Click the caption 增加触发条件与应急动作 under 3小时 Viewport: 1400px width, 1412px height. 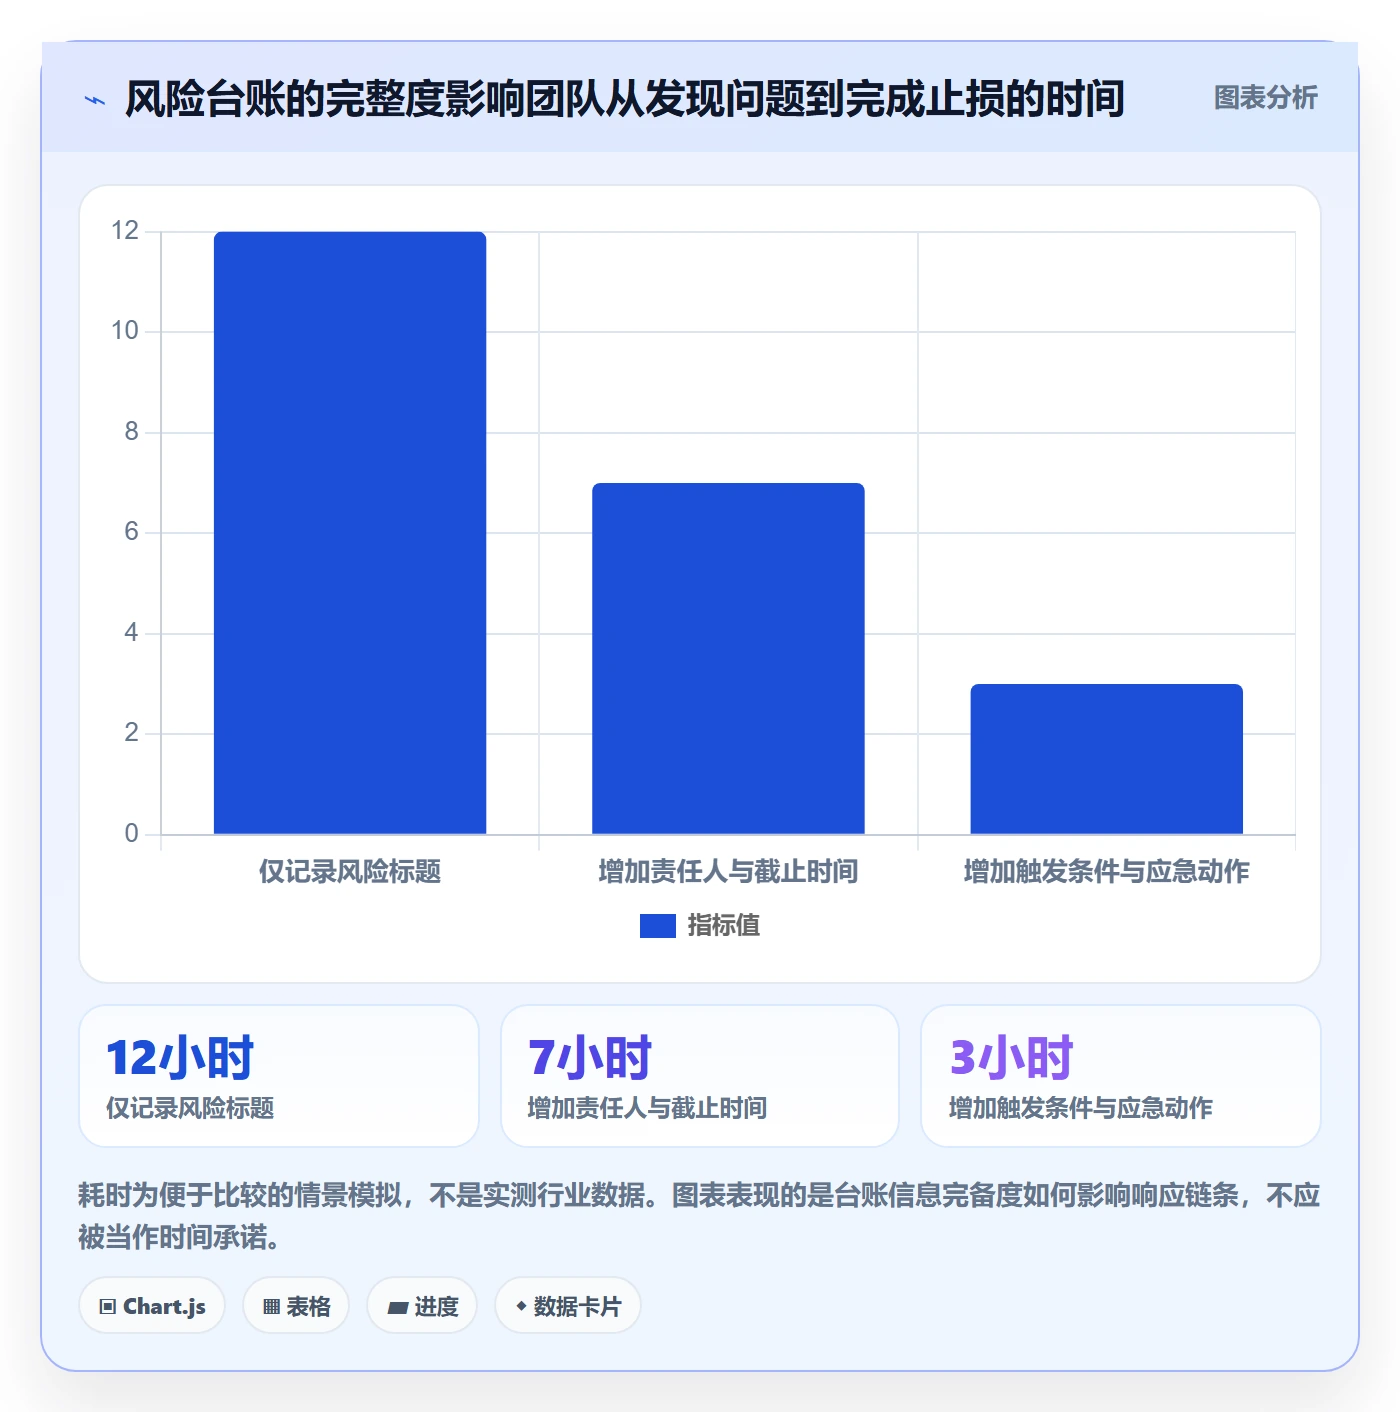pos(1080,1108)
